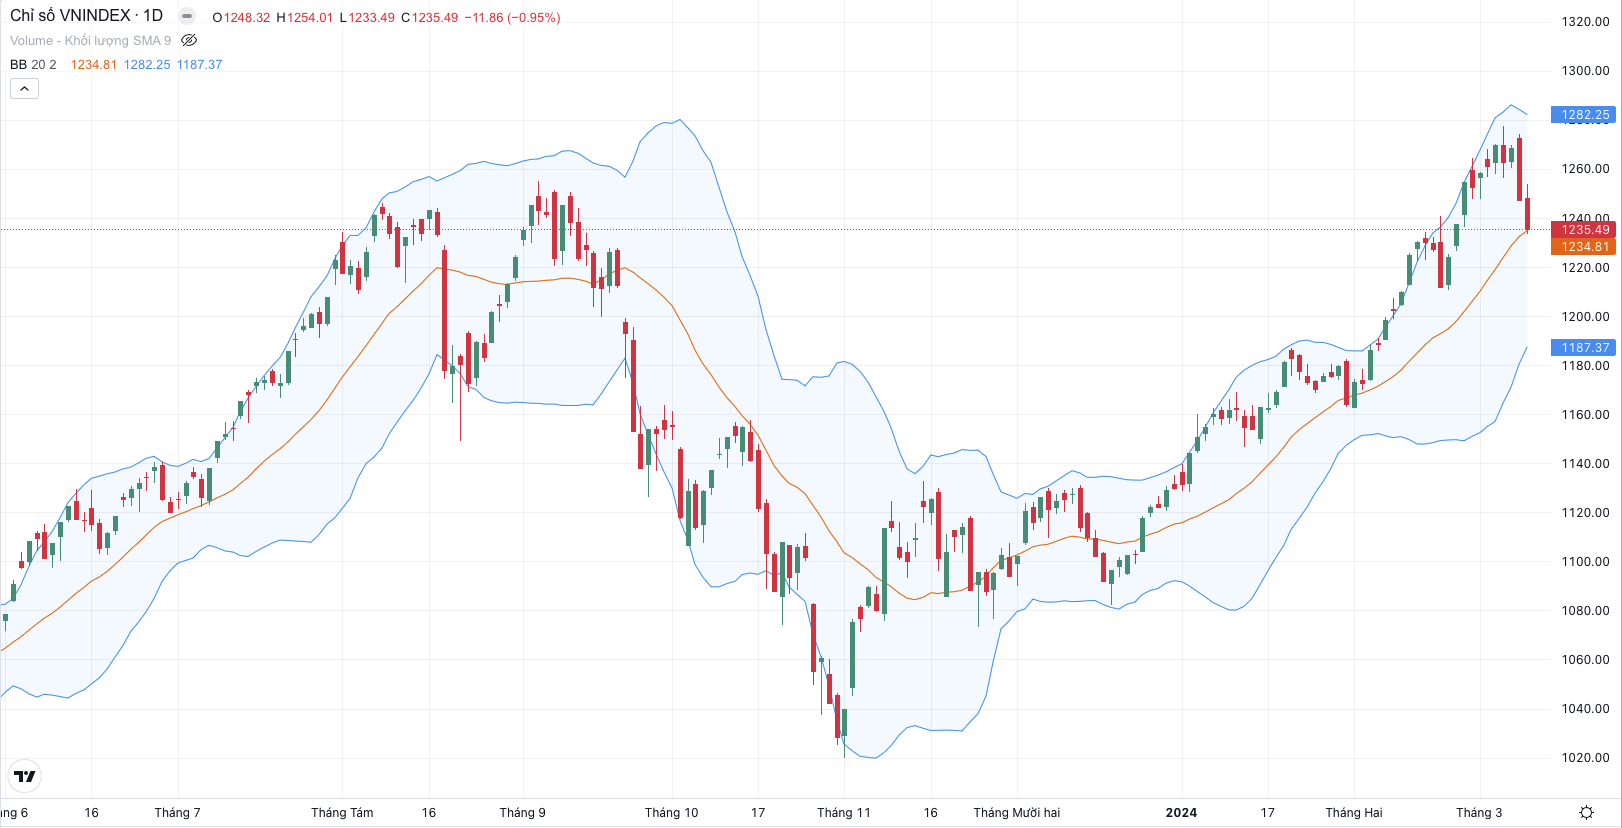Image resolution: width=1622 pixels, height=828 pixels.
Task: Click the 1020.00 price scale value
Action: point(1585,758)
